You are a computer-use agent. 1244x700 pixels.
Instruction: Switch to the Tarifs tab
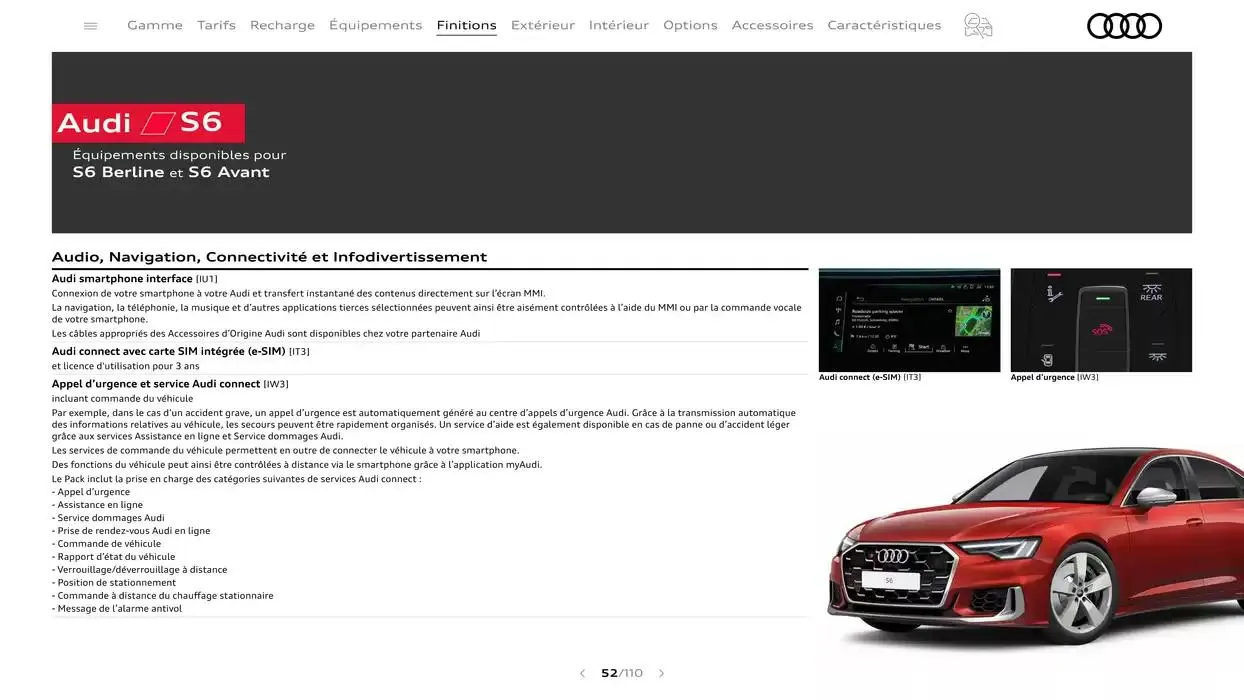click(216, 25)
